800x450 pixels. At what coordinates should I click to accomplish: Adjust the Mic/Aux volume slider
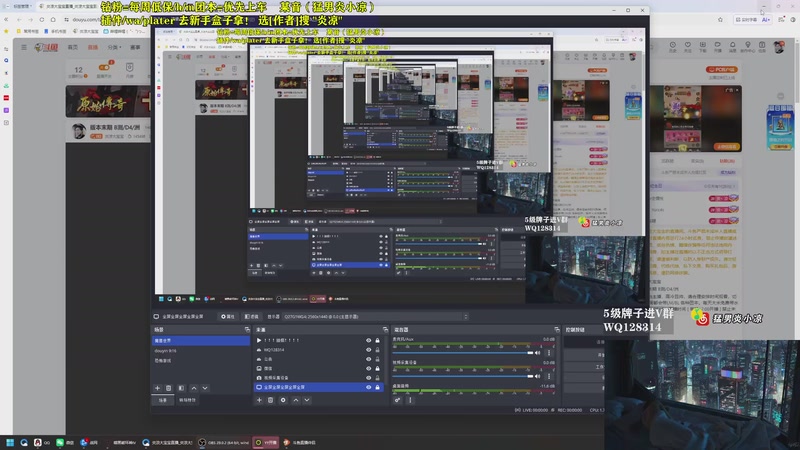[463, 353]
